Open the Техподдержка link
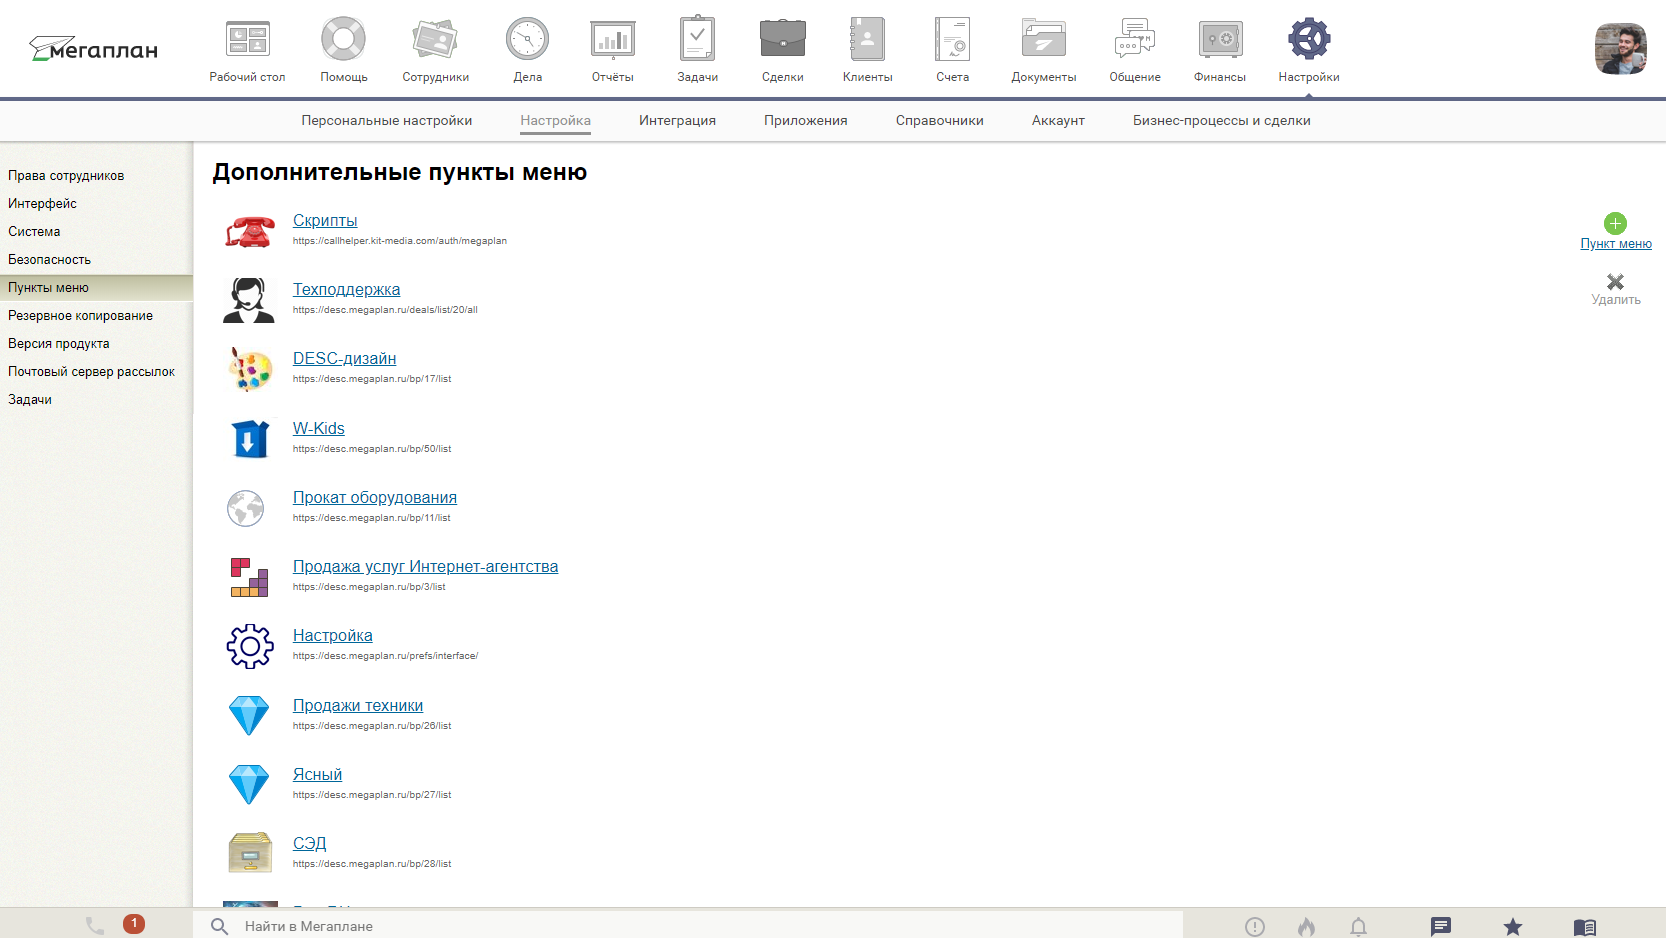The height and width of the screenshot is (938, 1666). click(346, 290)
